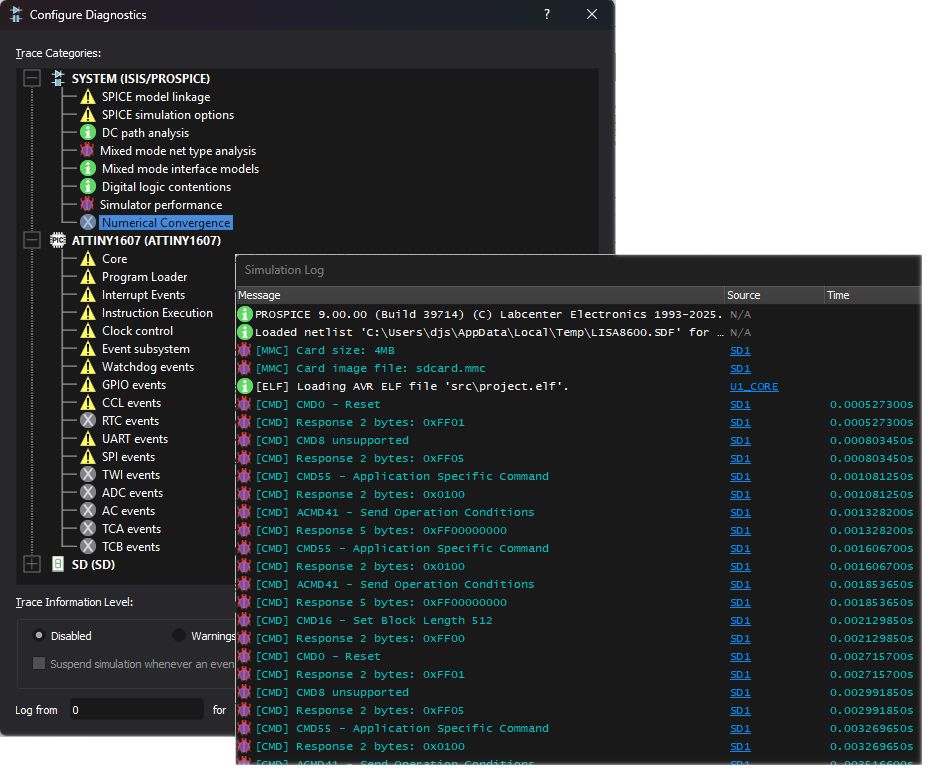The image size is (930, 773).
Task: Select the Warnings trace level radio button
Action: click(179, 635)
